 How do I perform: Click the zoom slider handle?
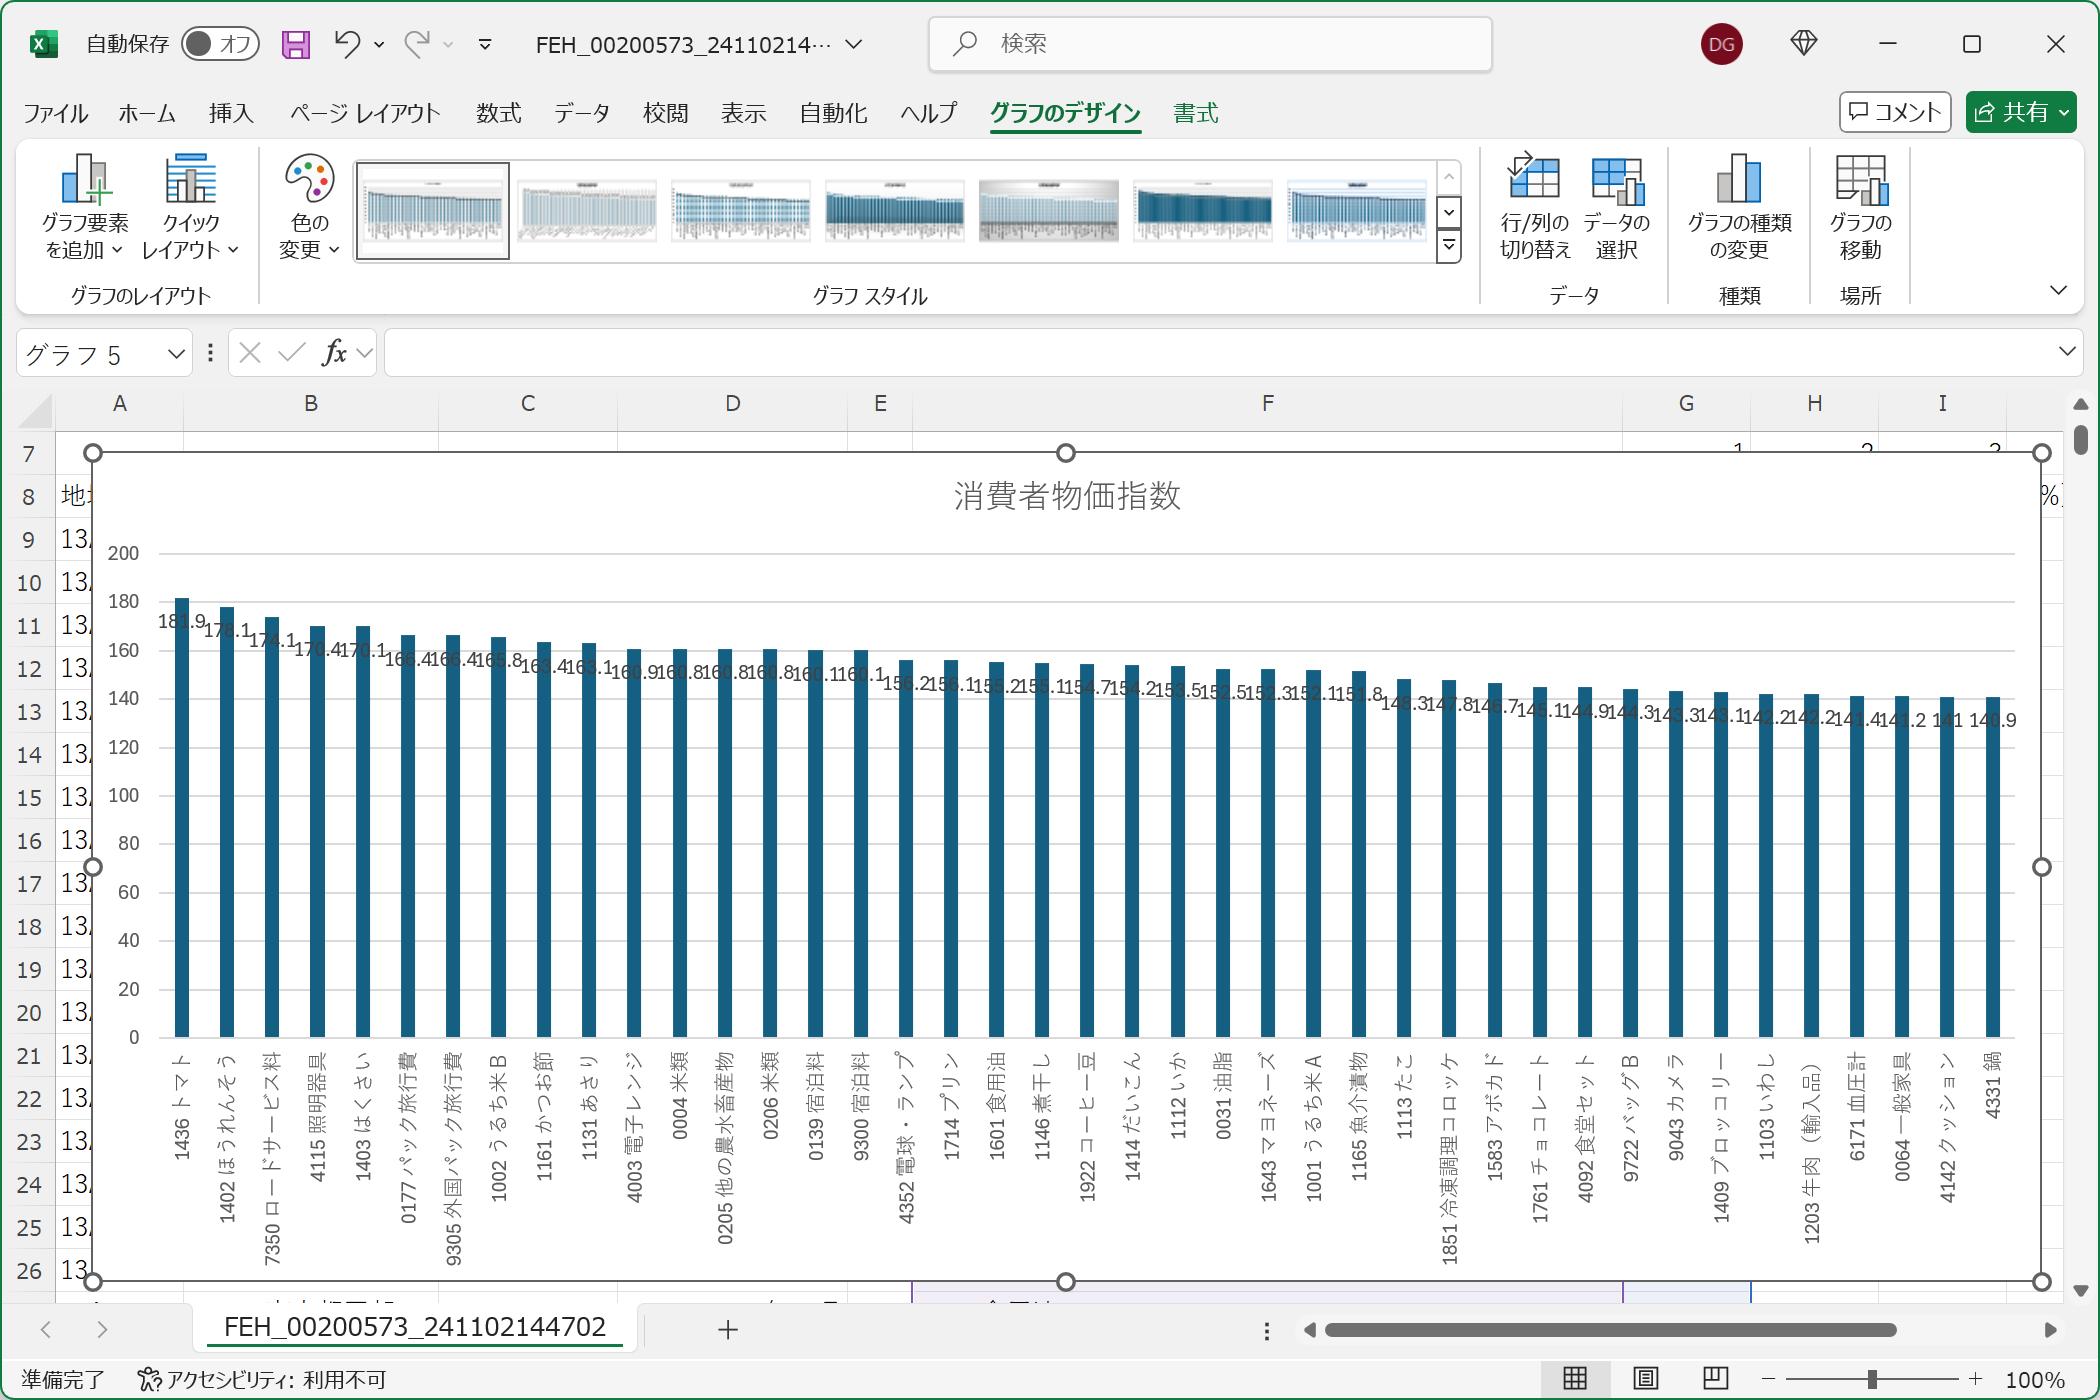pos(1872,1379)
